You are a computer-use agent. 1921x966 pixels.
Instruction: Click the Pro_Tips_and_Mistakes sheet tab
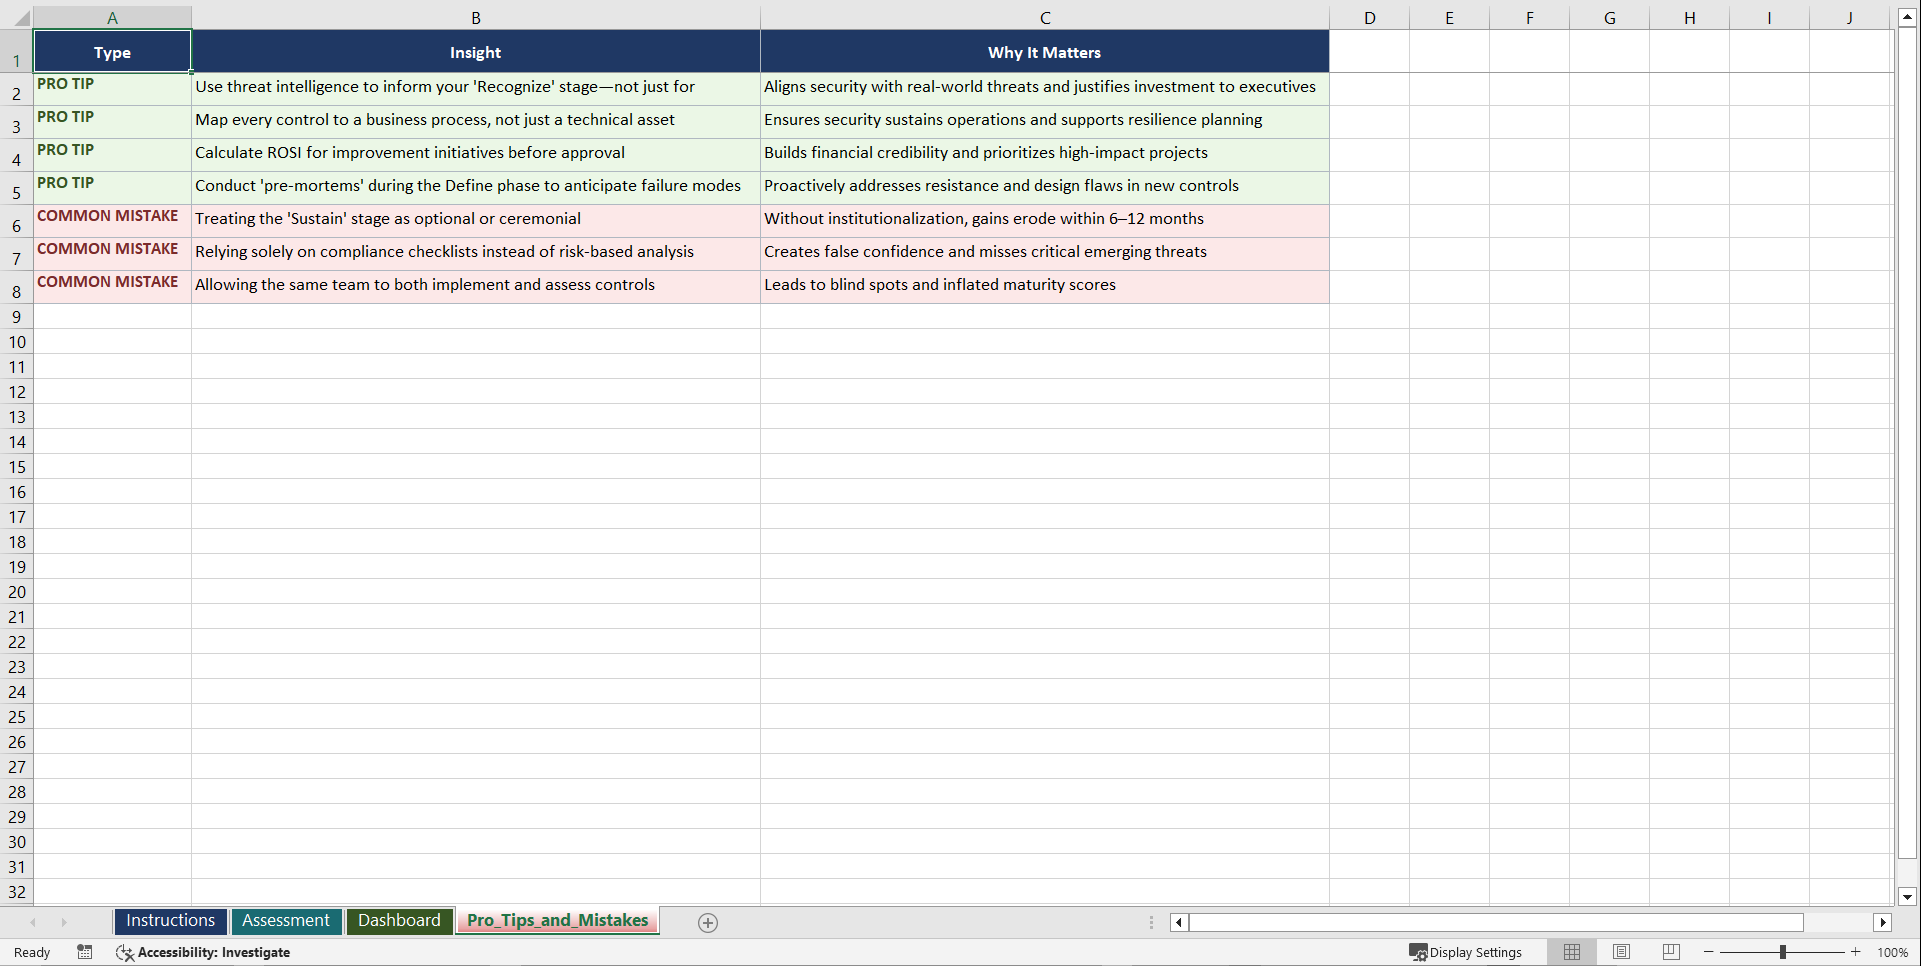[x=557, y=921]
